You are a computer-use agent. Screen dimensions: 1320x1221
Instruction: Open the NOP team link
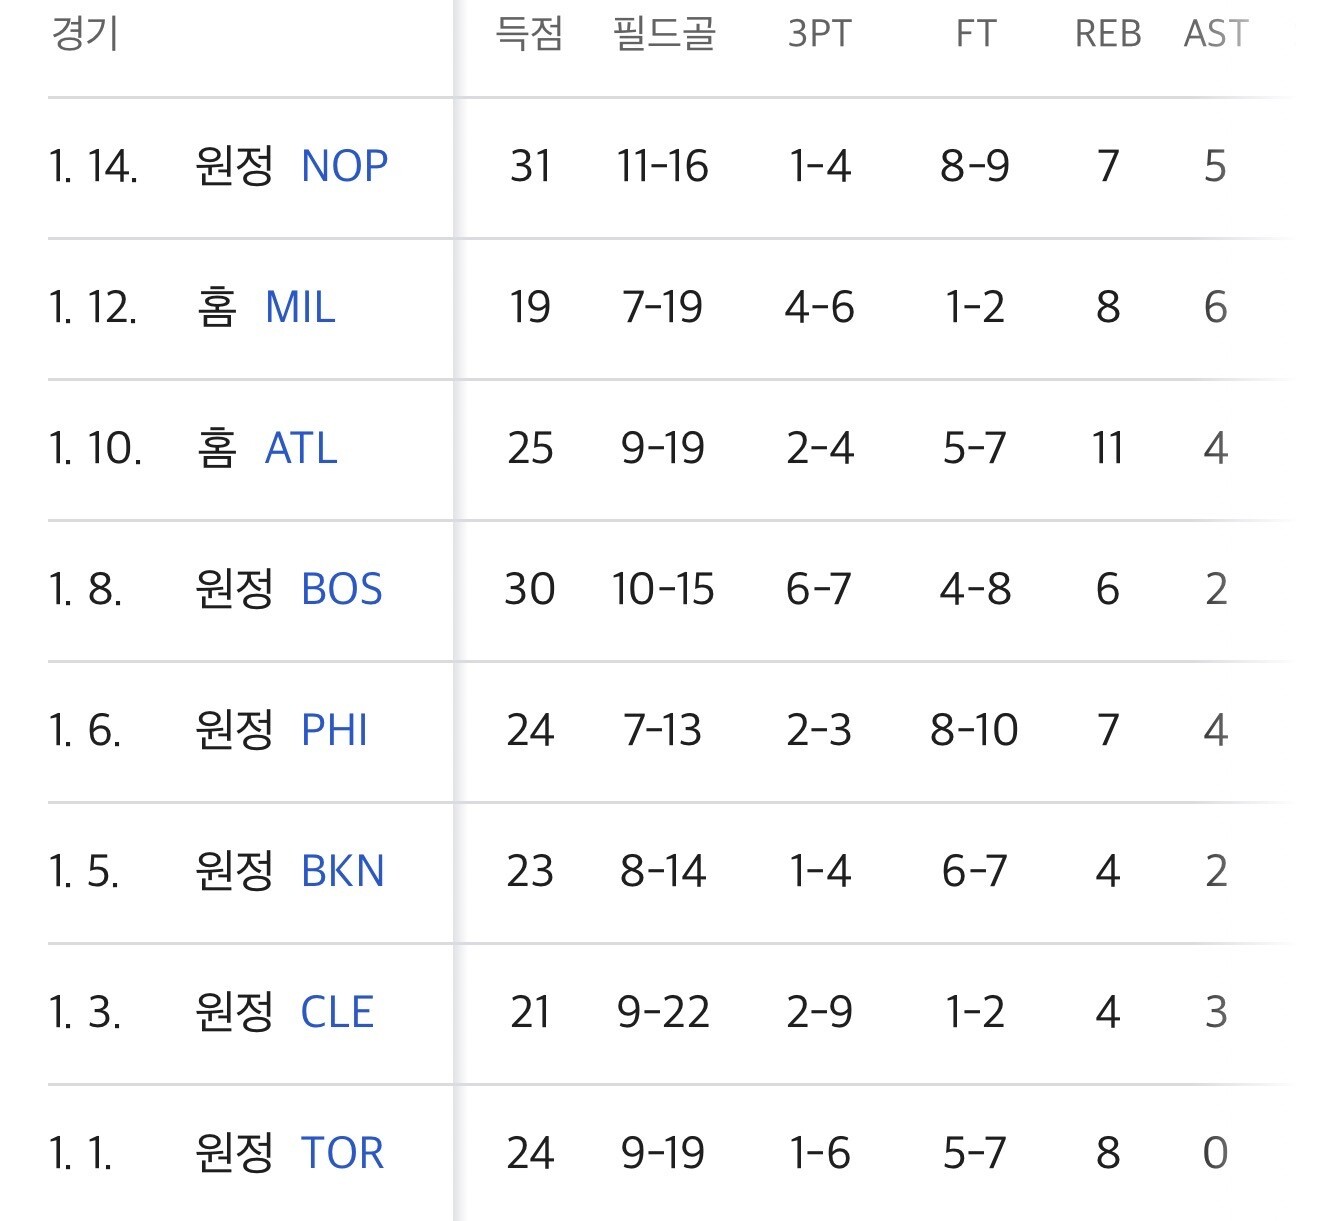click(x=344, y=166)
